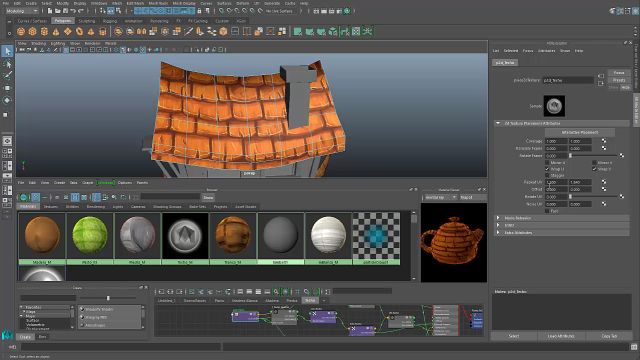This screenshot has height=360, width=640.
Task: Click the magnifier icon in node editor toolbar
Action: 276,292
